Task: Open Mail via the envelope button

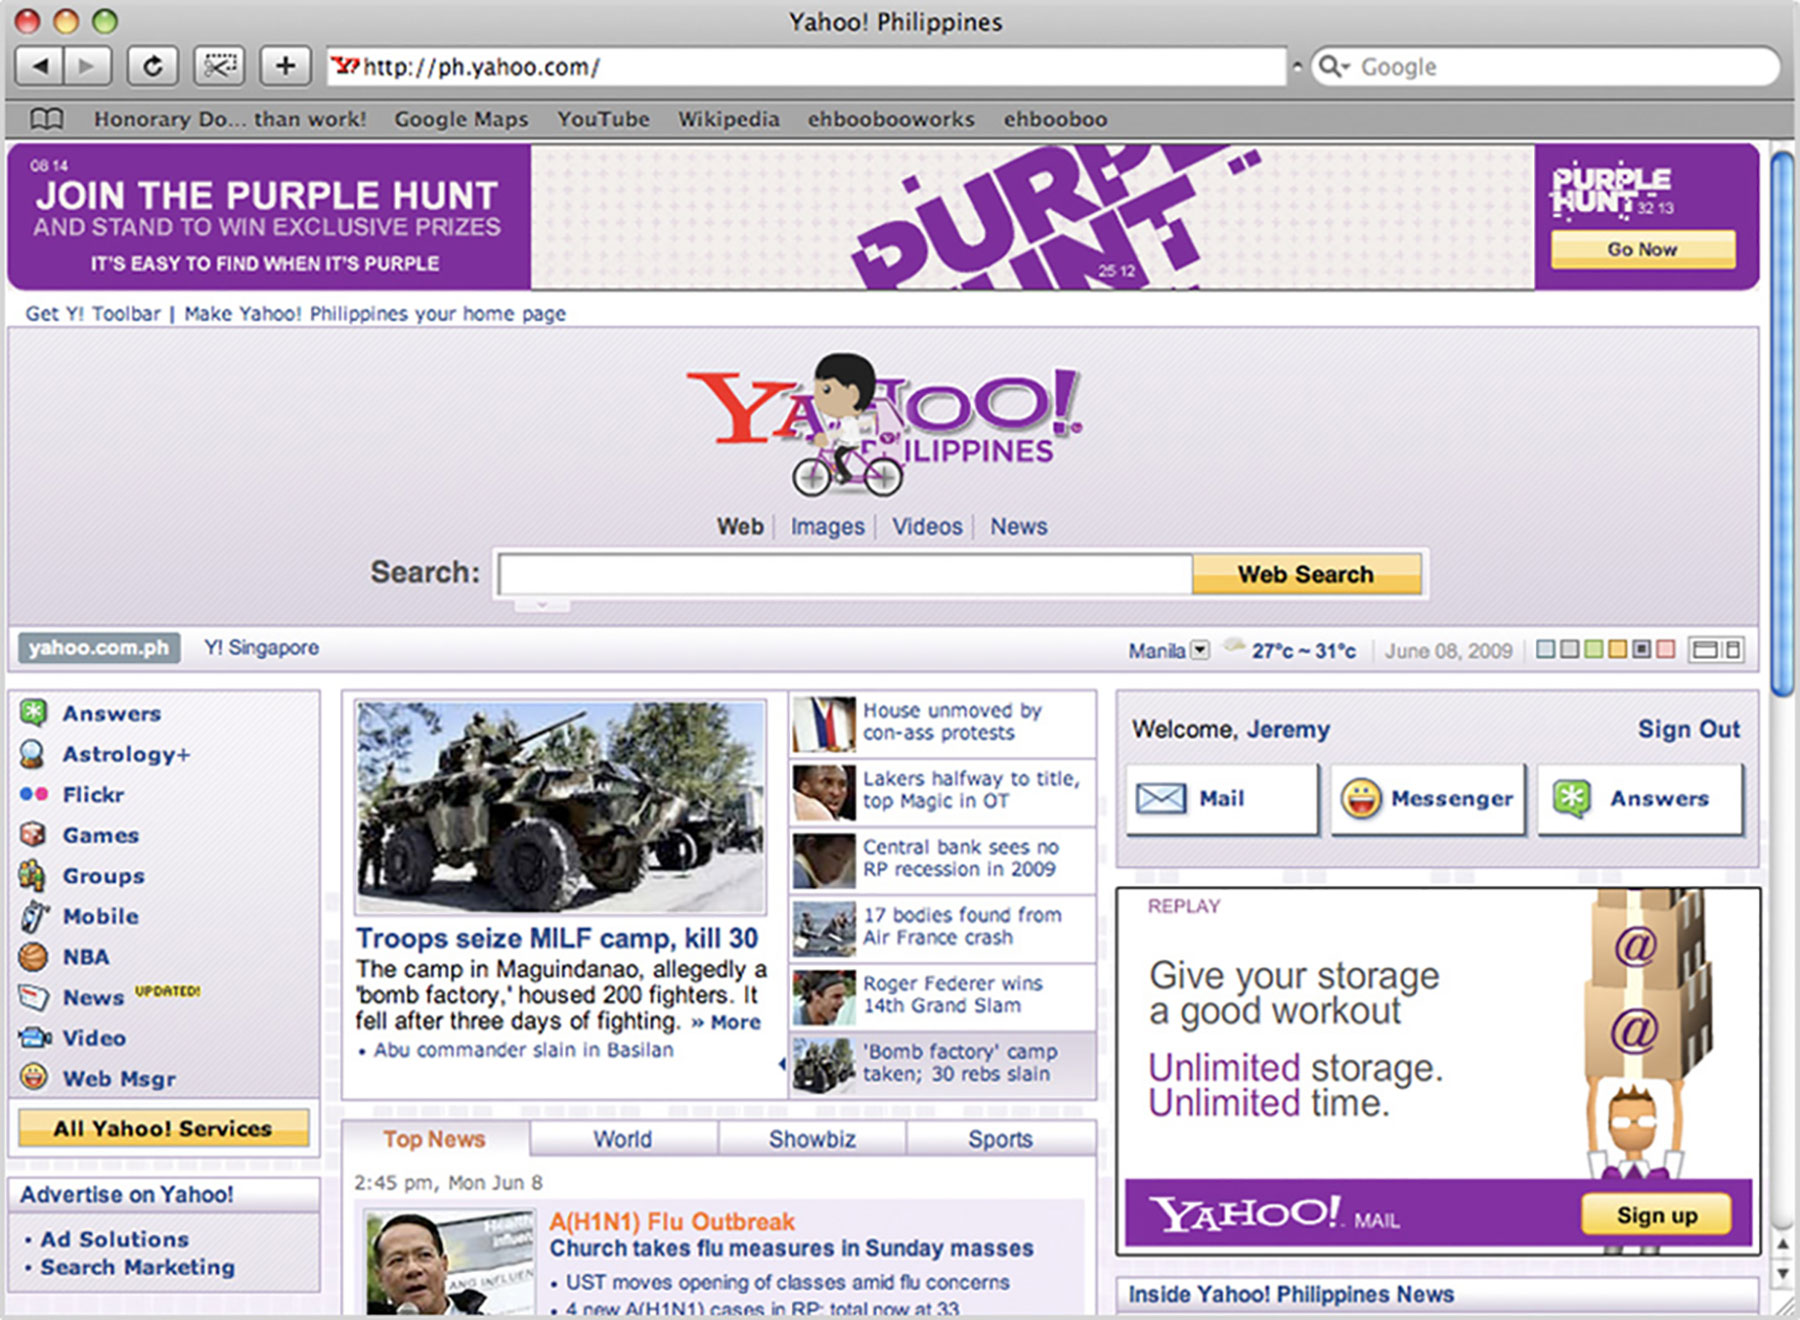Action: (1222, 798)
